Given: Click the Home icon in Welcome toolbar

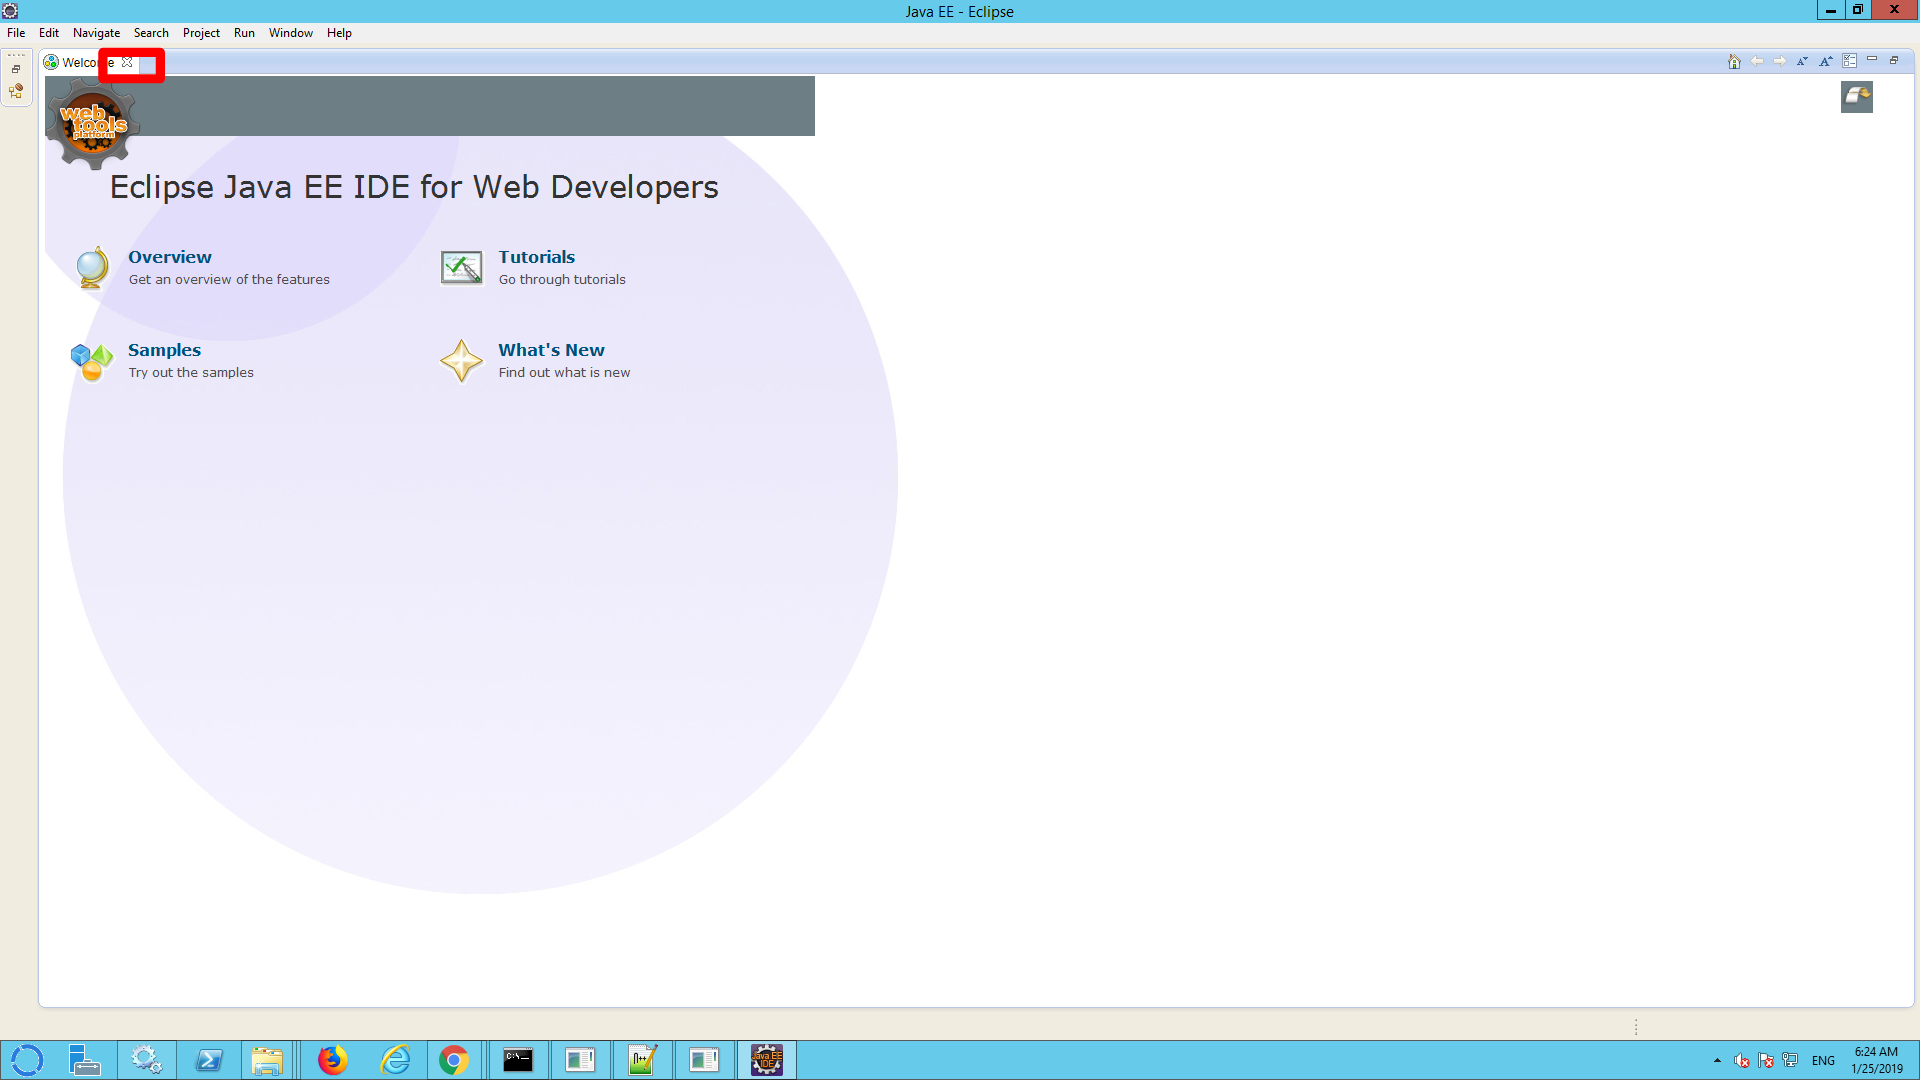Looking at the screenshot, I should pyautogui.click(x=1734, y=62).
